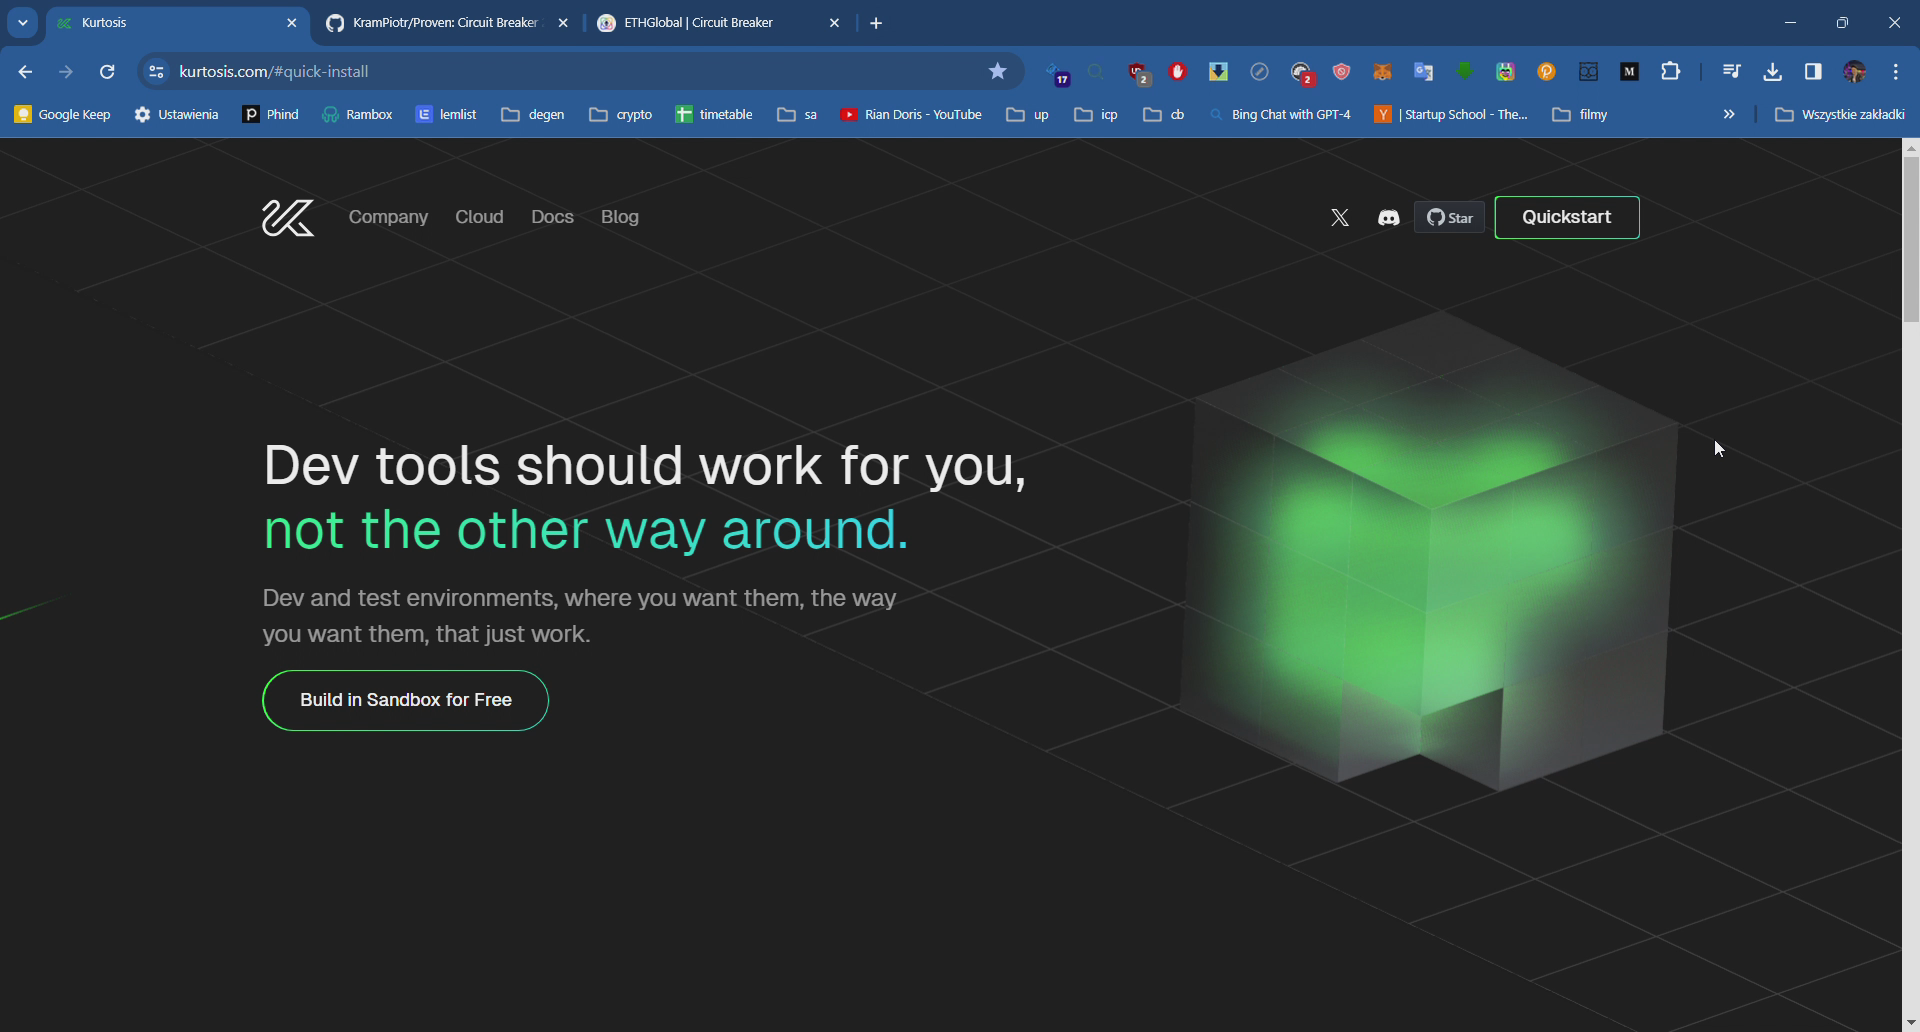Image resolution: width=1920 pixels, height=1032 pixels.
Task: Open the Docs nav link
Action: pyautogui.click(x=552, y=217)
